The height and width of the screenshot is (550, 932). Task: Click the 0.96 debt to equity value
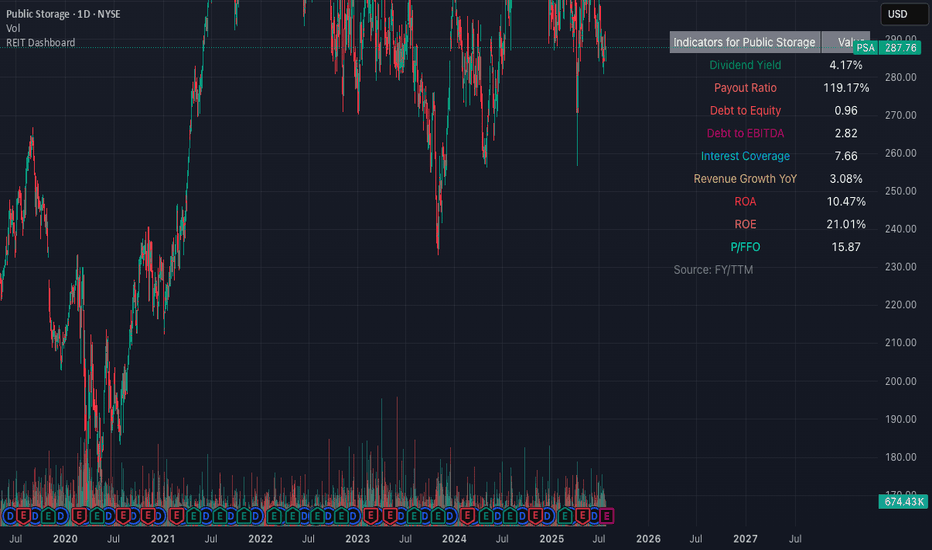(x=846, y=111)
